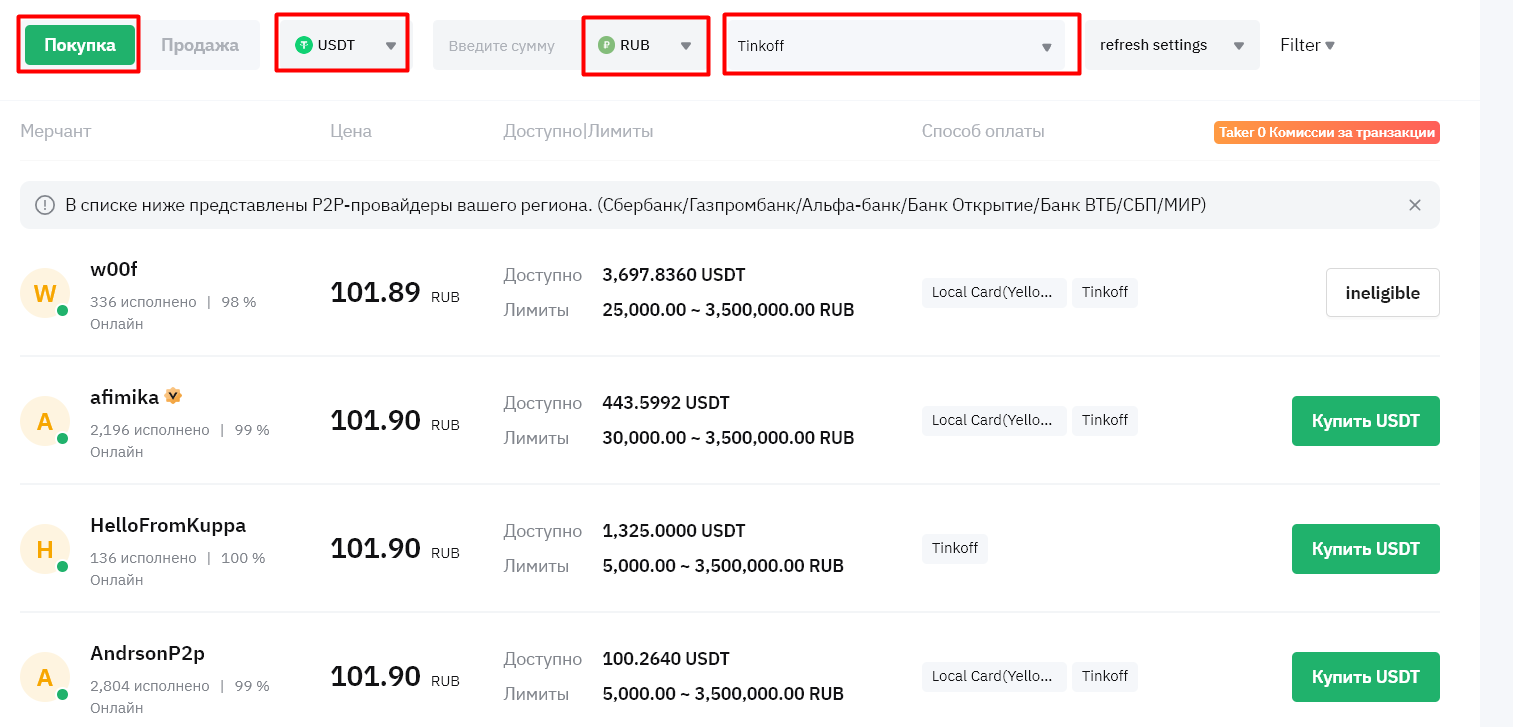Expand the Filter options
Viewport: 1513px width, 727px height.
click(x=1307, y=45)
